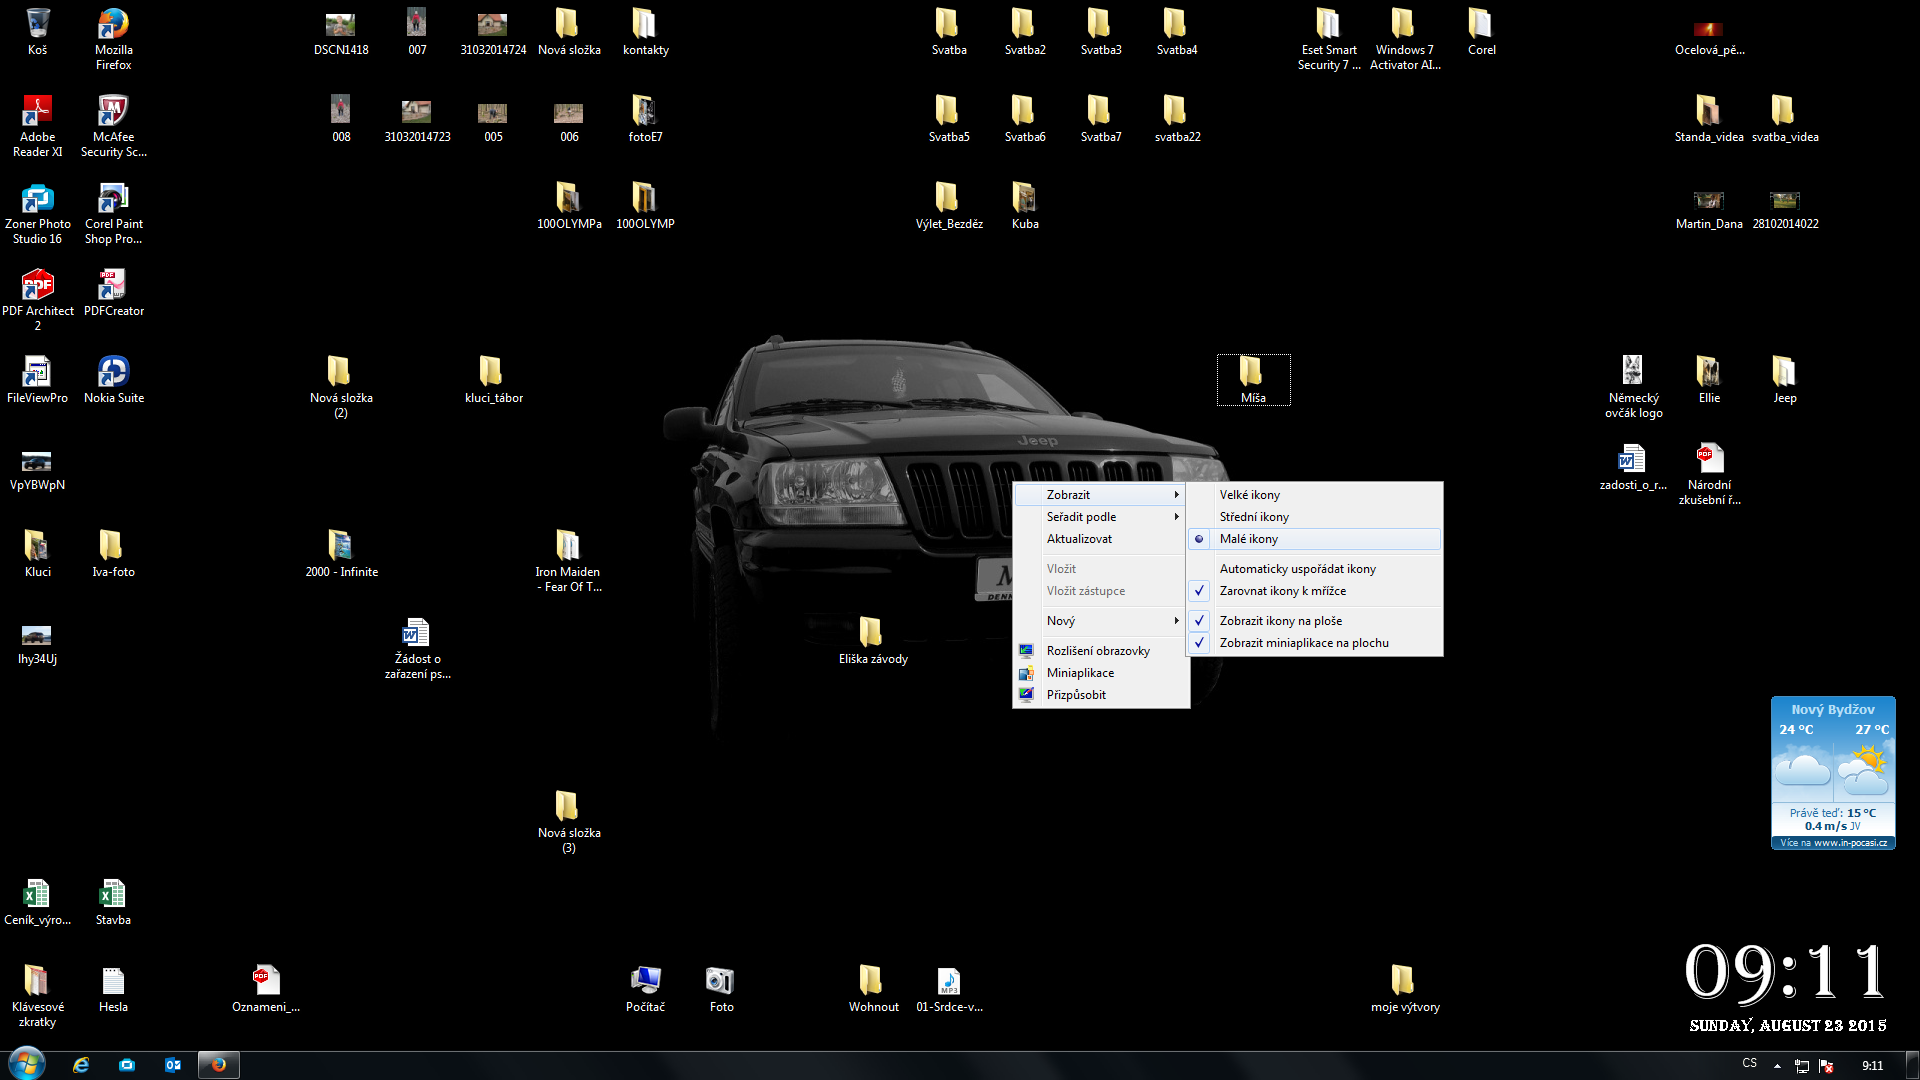1920x1080 pixels.
Task: Toggle Zarovnat ikony k mřížce option
Action: (1282, 591)
